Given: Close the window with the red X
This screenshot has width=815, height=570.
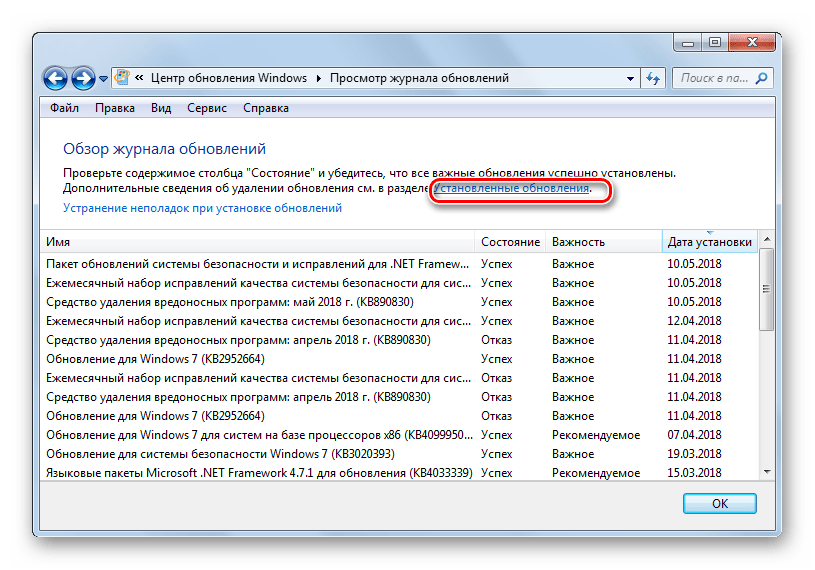Looking at the screenshot, I should point(752,43).
